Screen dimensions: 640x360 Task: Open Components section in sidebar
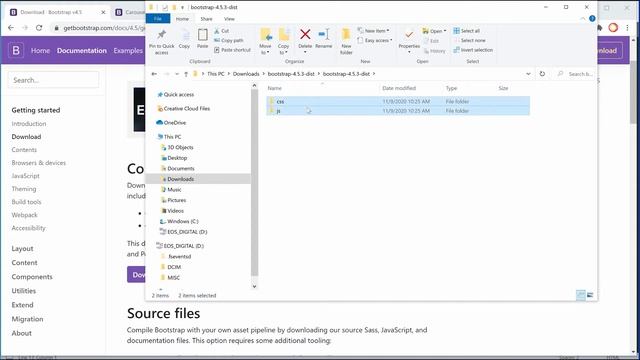pos(32,277)
